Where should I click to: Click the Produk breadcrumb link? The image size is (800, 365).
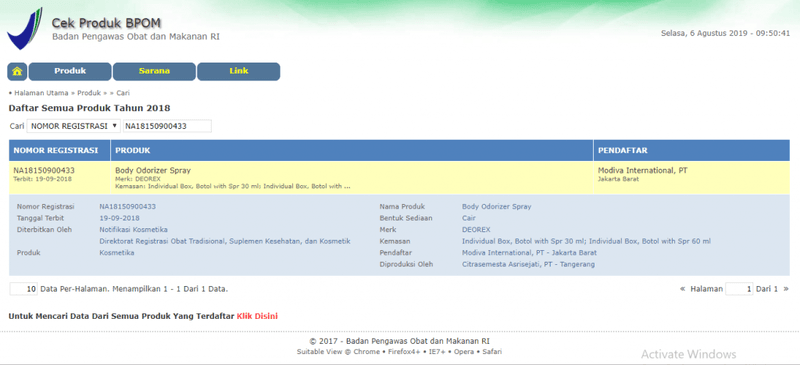pos(89,93)
